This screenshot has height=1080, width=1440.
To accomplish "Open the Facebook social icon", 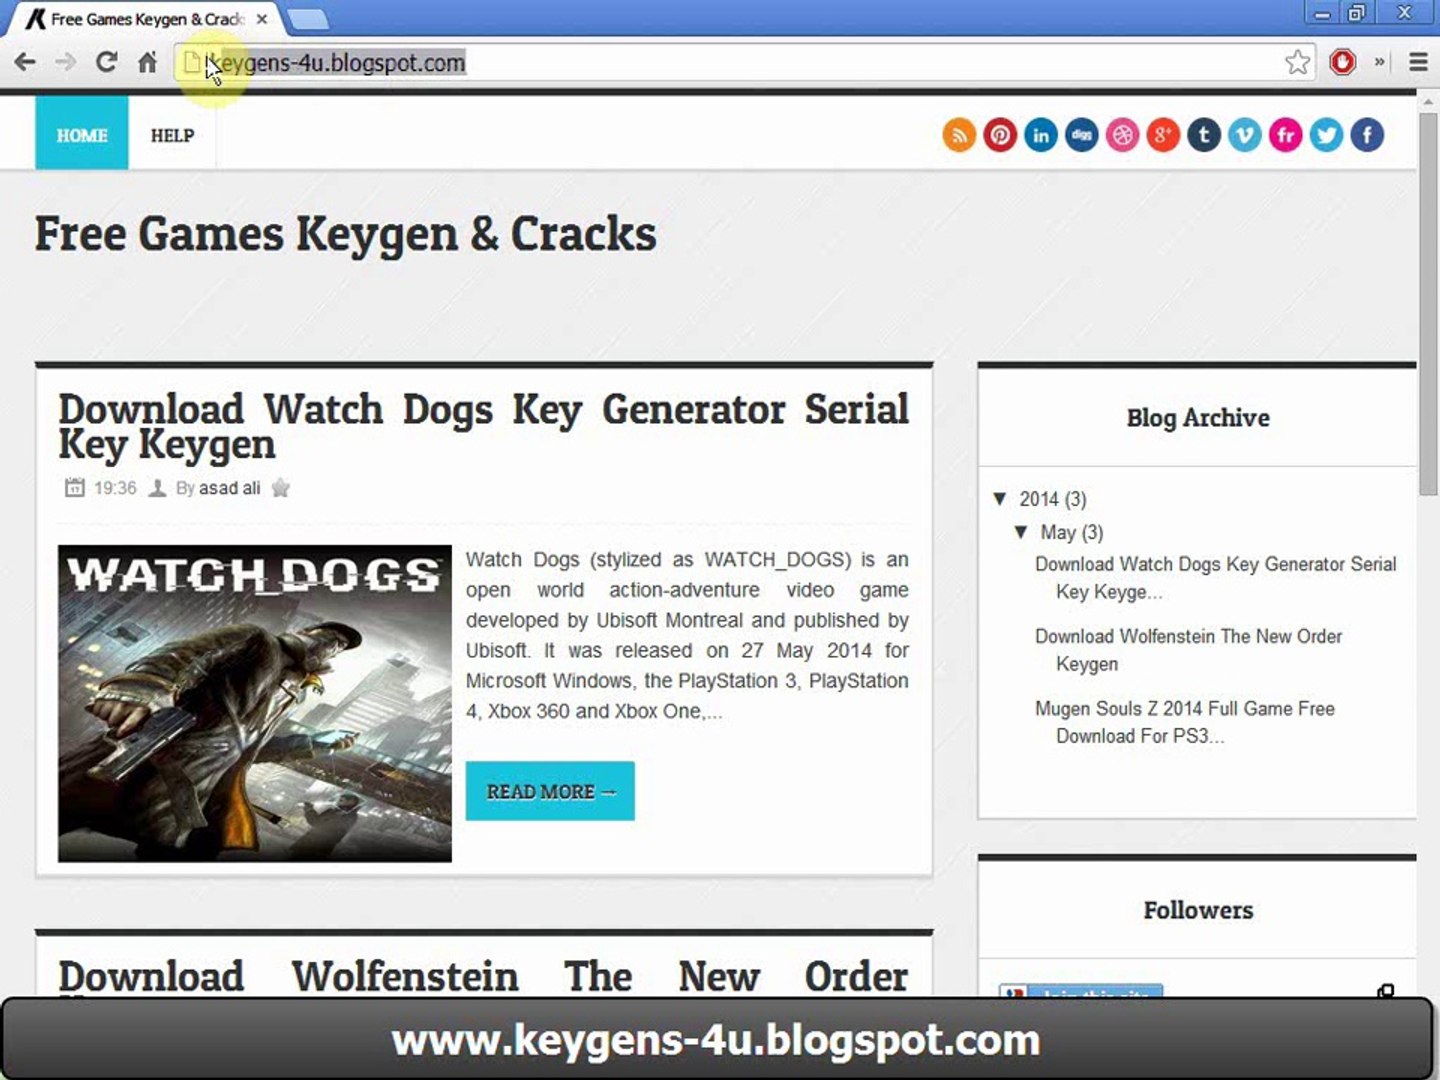I will (x=1368, y=135).
